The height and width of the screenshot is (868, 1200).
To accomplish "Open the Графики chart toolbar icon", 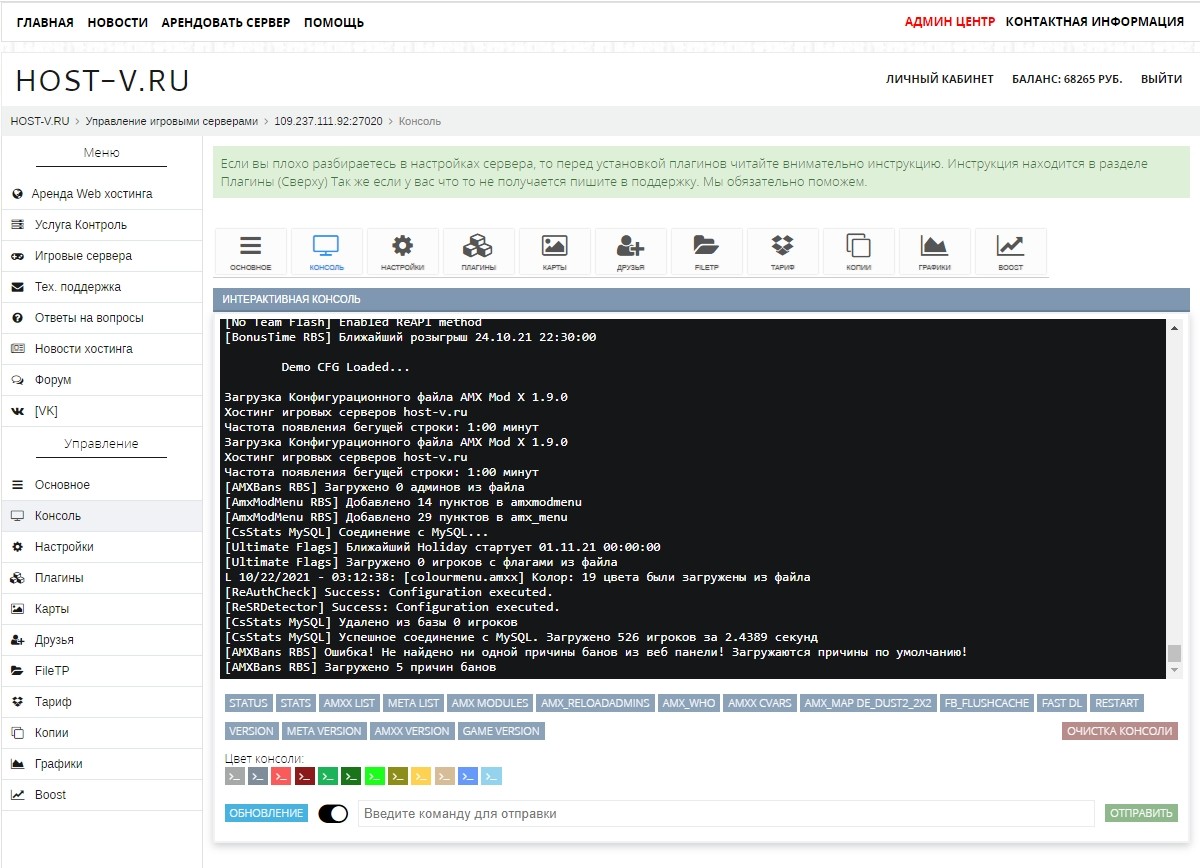I will tap(934, 252).
